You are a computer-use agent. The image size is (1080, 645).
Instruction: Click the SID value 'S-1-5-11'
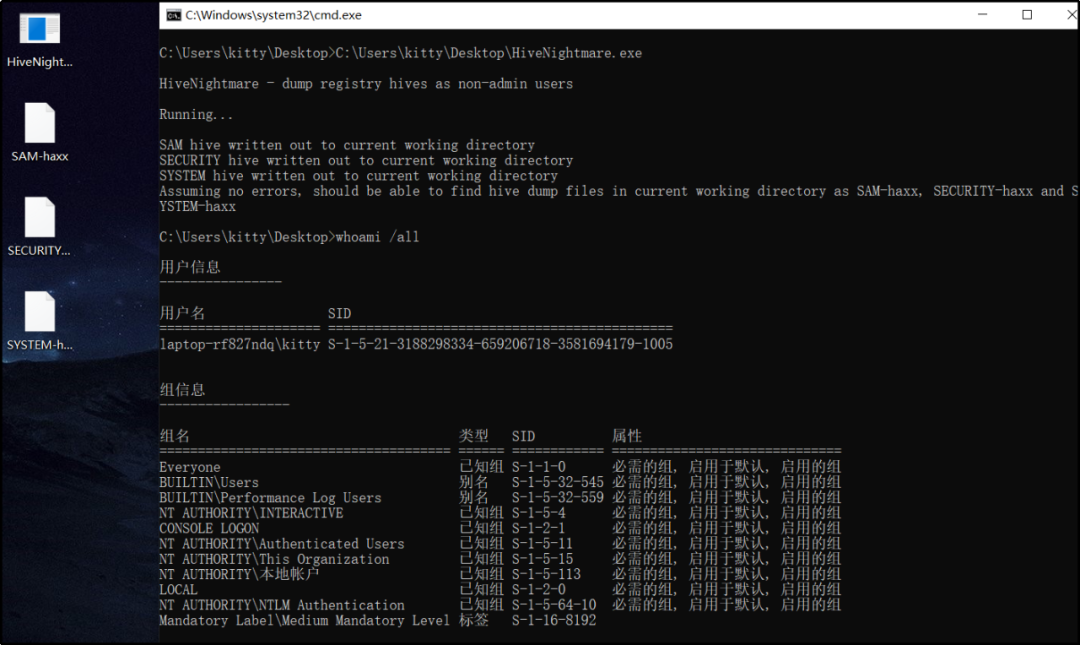543,544
